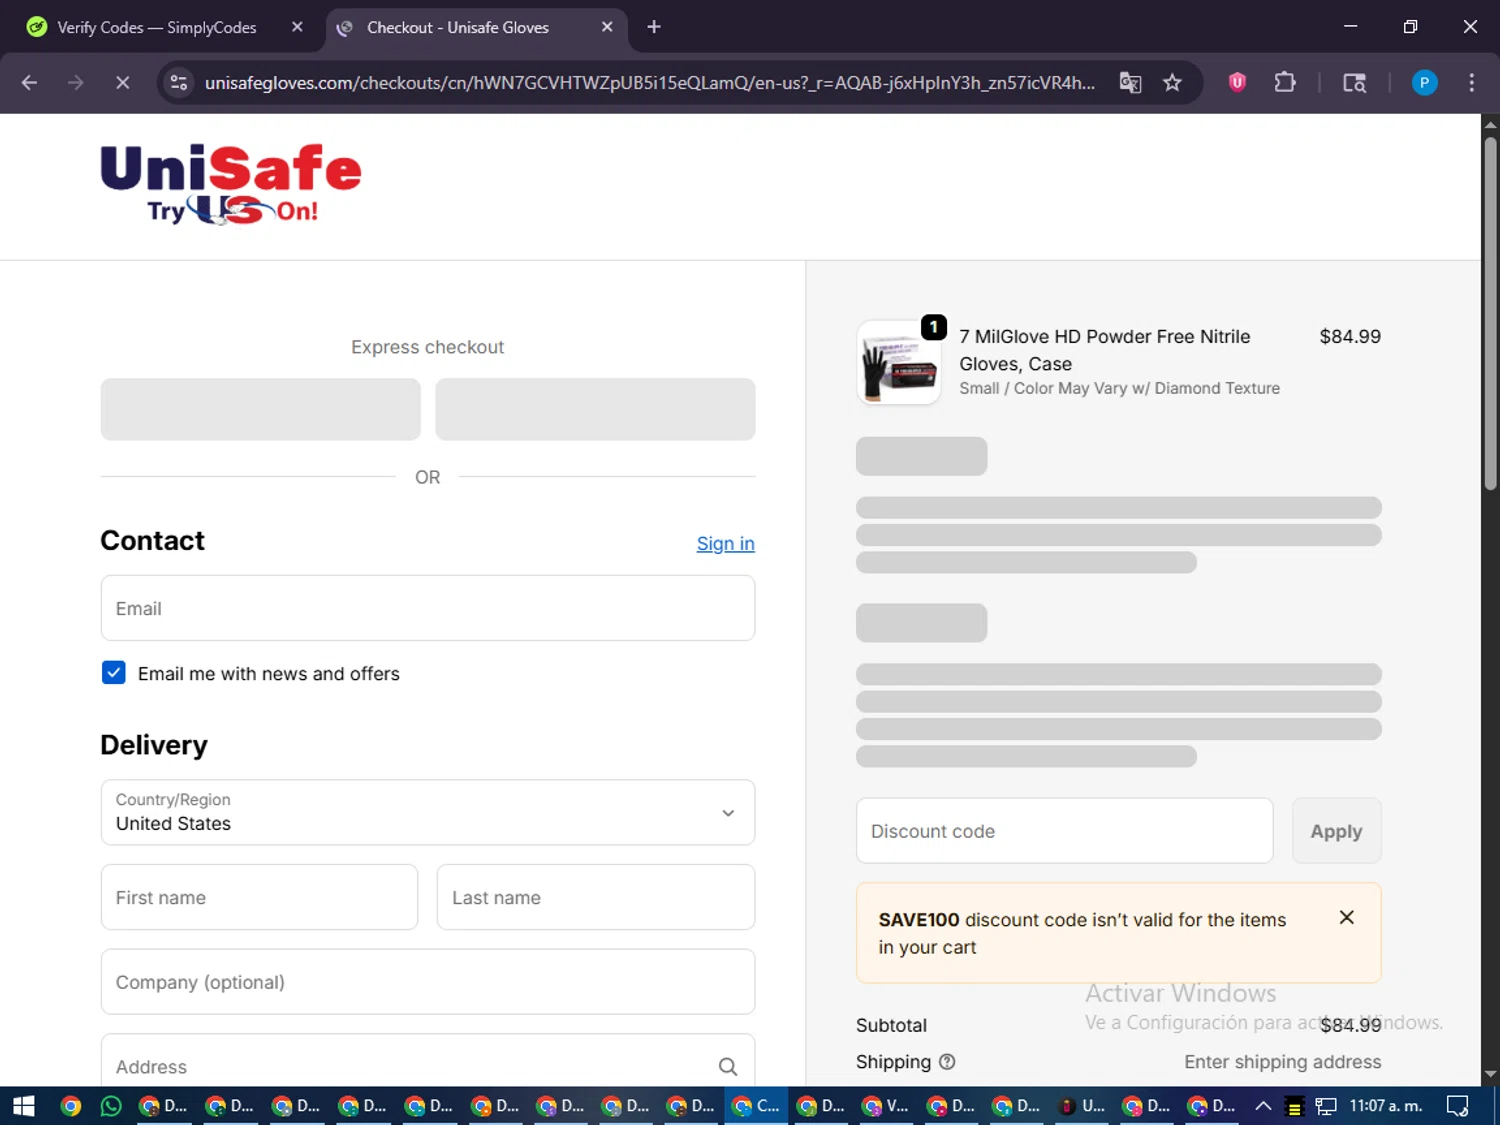This screenshot has width=1500, height=1125.
Task: Click the first Express checkout button placeholder
Action: click(261, 409)
